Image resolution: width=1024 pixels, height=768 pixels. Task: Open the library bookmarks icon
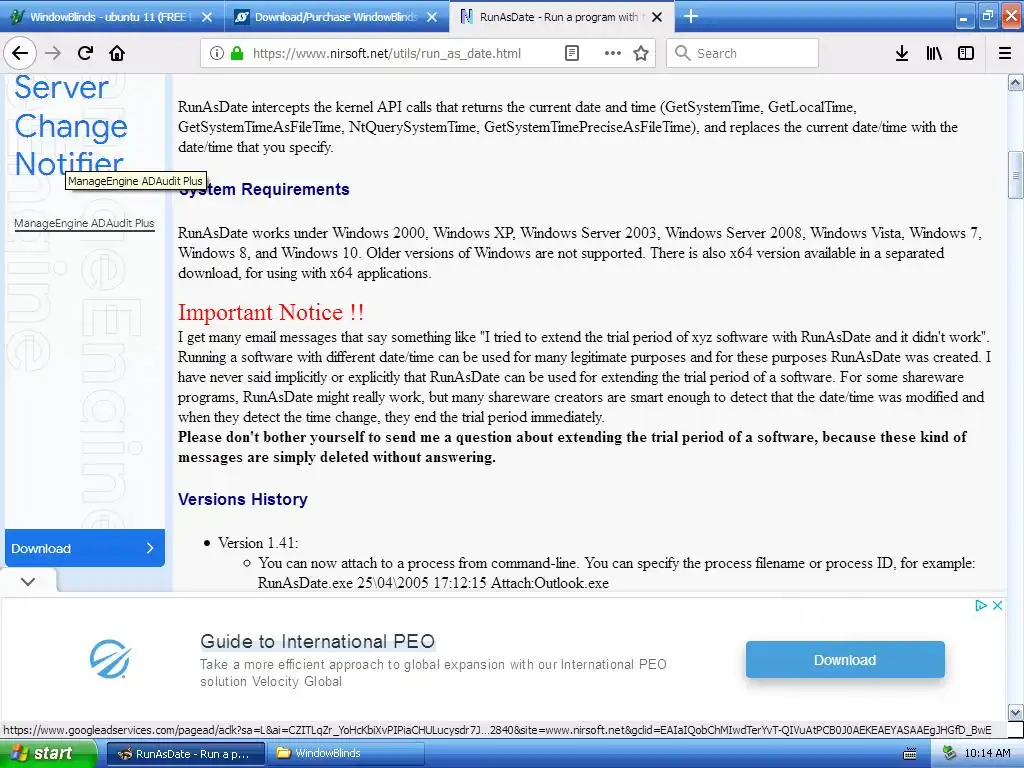[934, 53]
